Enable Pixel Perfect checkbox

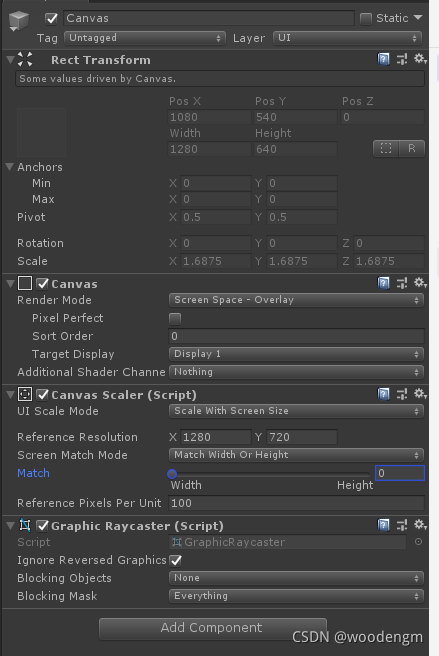pyautogui.click(x=175, y=319)
